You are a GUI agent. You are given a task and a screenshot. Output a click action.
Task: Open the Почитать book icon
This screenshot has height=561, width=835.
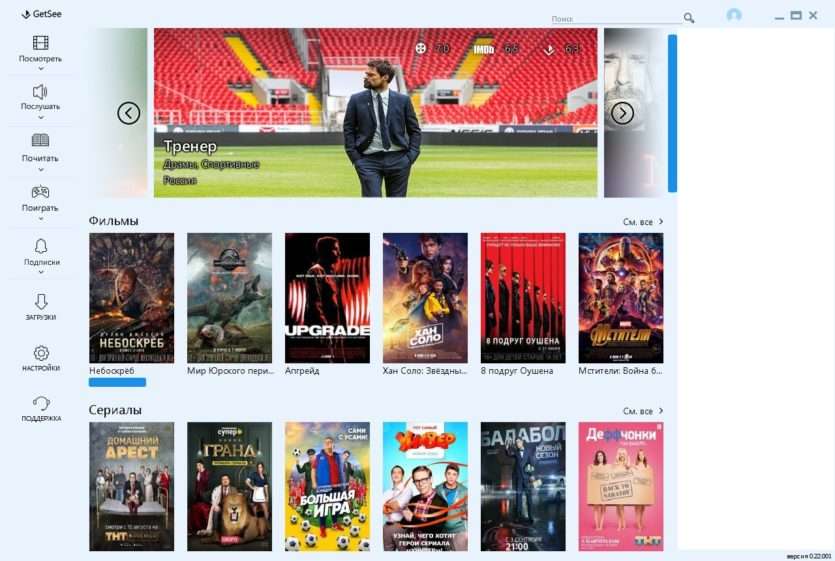click(x=40, y=140)
